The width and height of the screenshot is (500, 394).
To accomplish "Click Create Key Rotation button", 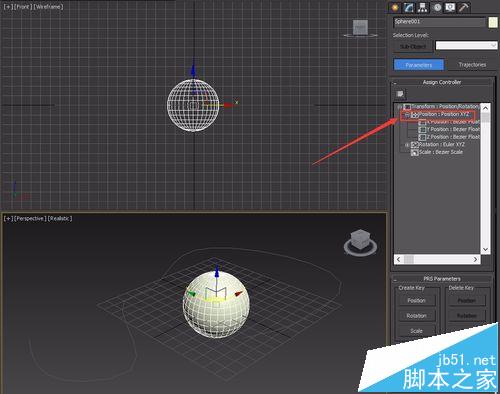I will point(416,316).
